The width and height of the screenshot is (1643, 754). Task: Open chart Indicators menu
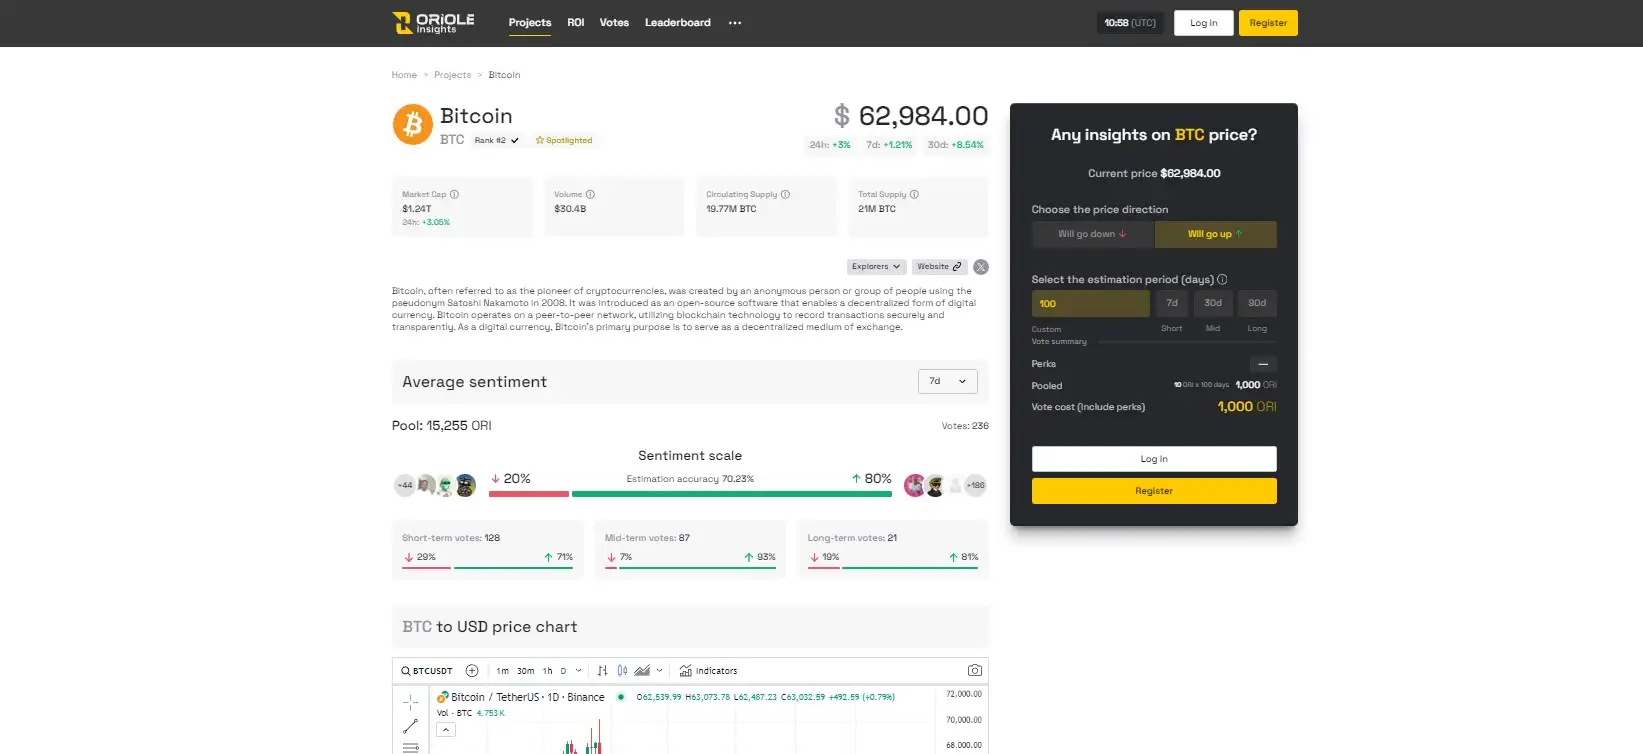pos(708,671)
